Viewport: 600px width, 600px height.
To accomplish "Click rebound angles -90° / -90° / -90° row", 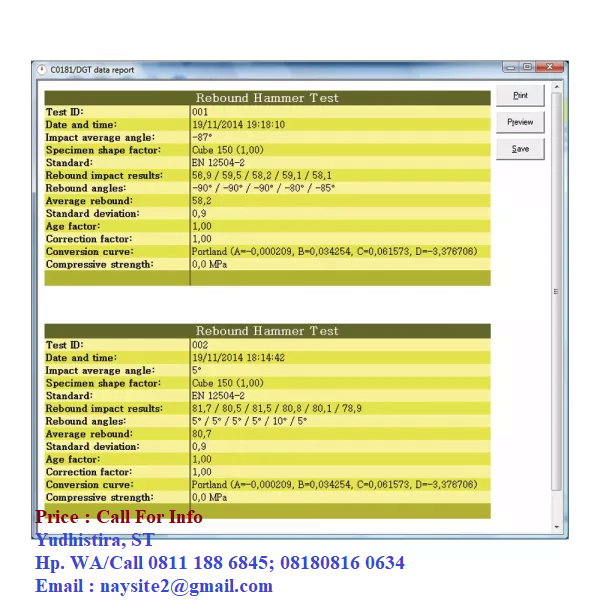I will pyautogui.click(x=263, y=188).
